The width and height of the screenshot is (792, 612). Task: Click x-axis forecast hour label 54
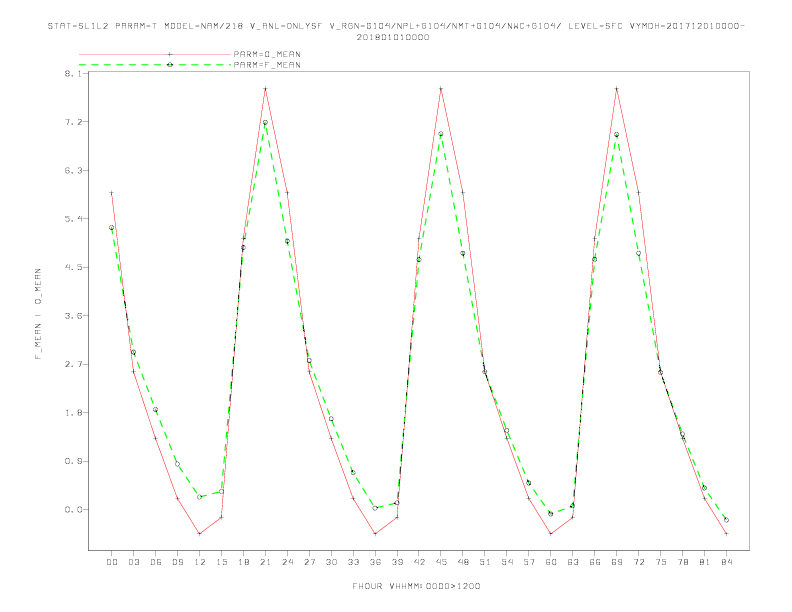click(507, 562)
